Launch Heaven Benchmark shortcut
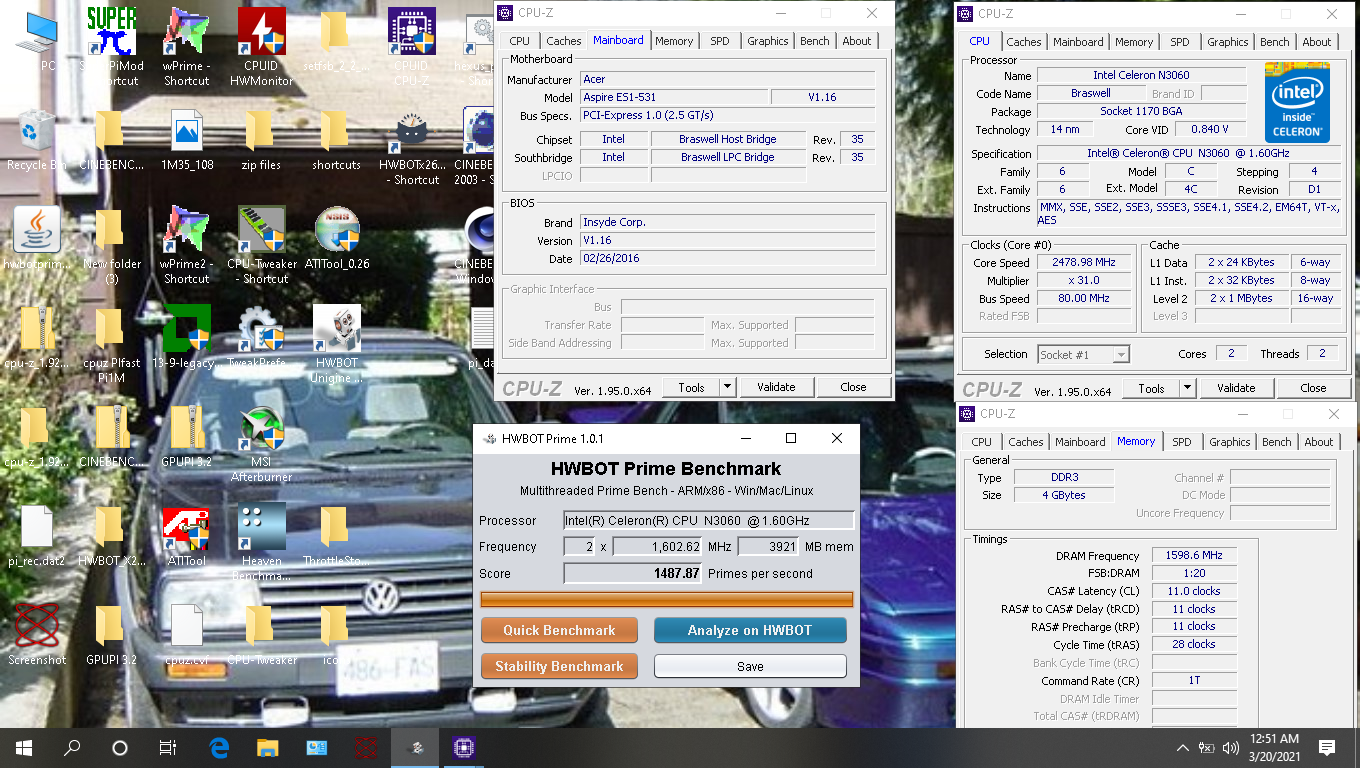The width and height of the screenshot is (1360, 768). click(x=262, y=541)
